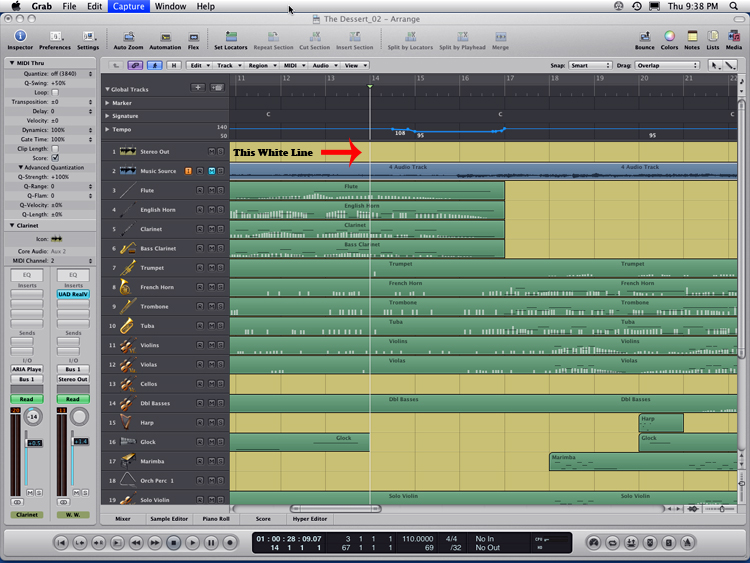Start playback with Play button

[192, 542]
